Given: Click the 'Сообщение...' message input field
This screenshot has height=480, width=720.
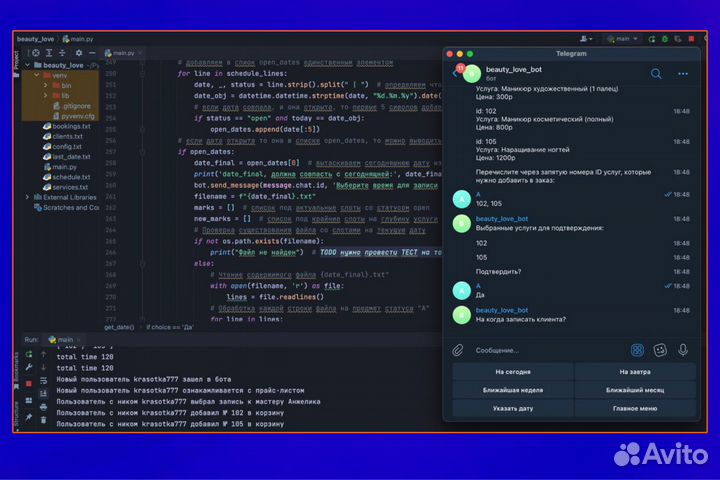Looking at the screenshot, I should [x=545, y=350].
